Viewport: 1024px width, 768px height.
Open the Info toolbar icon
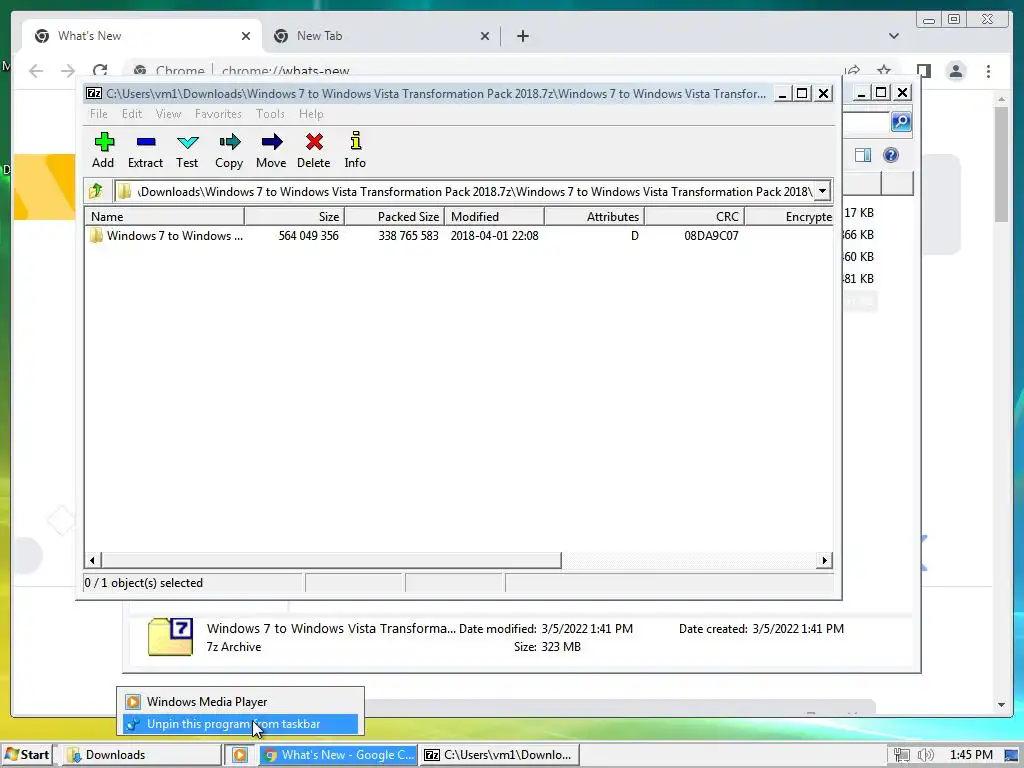pos(355,150)
